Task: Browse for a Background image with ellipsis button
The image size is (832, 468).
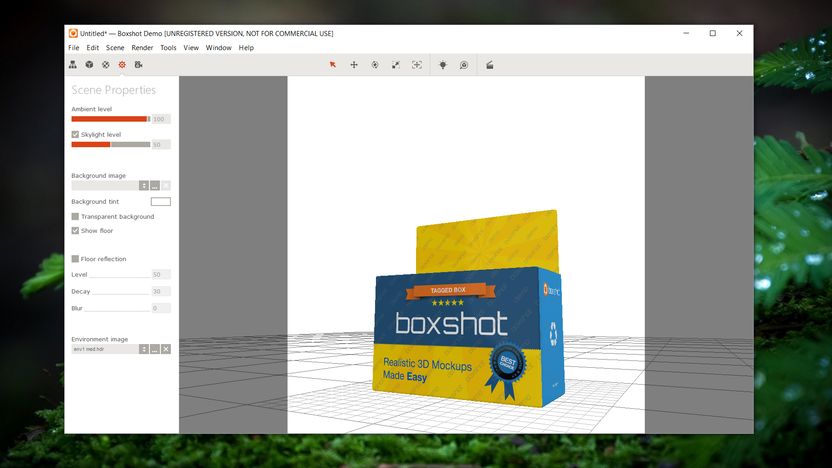Action: tap(155, 185)
